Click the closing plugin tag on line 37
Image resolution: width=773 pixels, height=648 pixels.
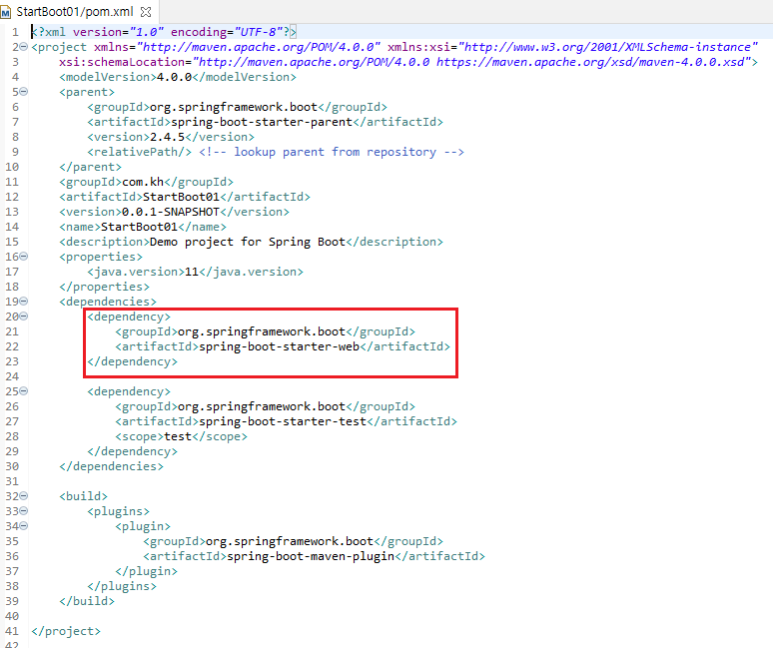(146, 571)
